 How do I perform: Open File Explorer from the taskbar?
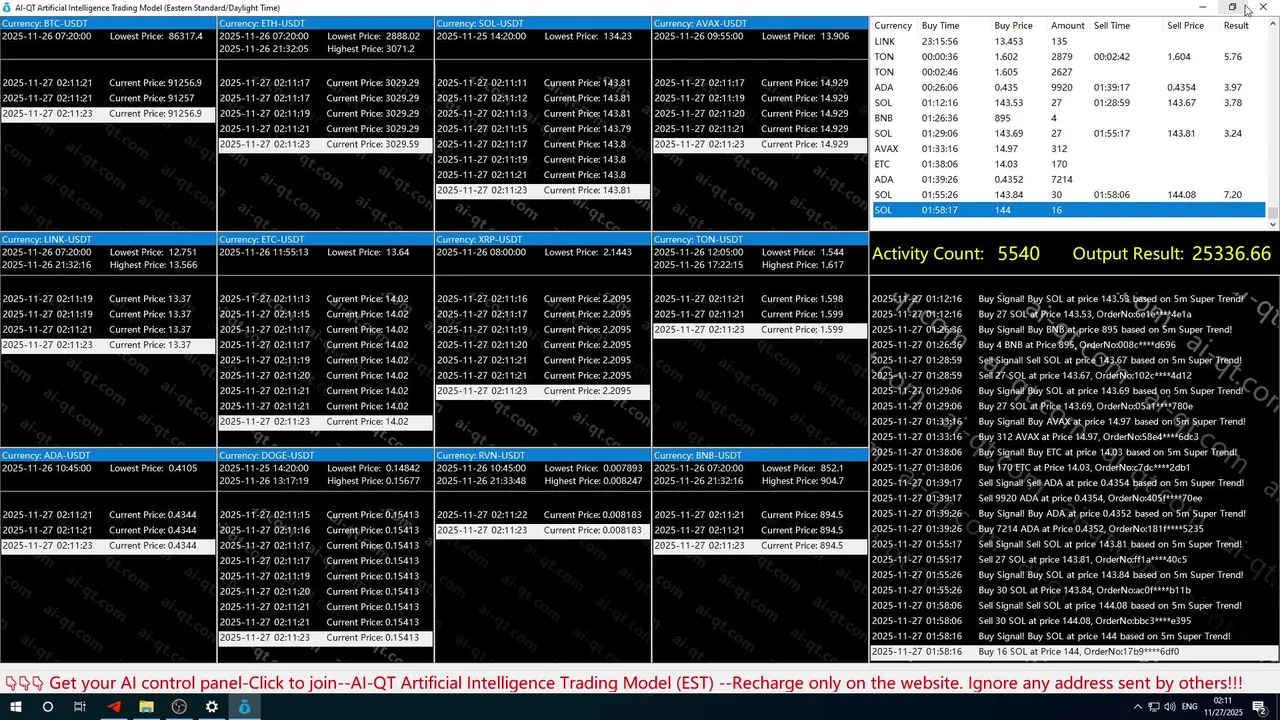(146, 707)
